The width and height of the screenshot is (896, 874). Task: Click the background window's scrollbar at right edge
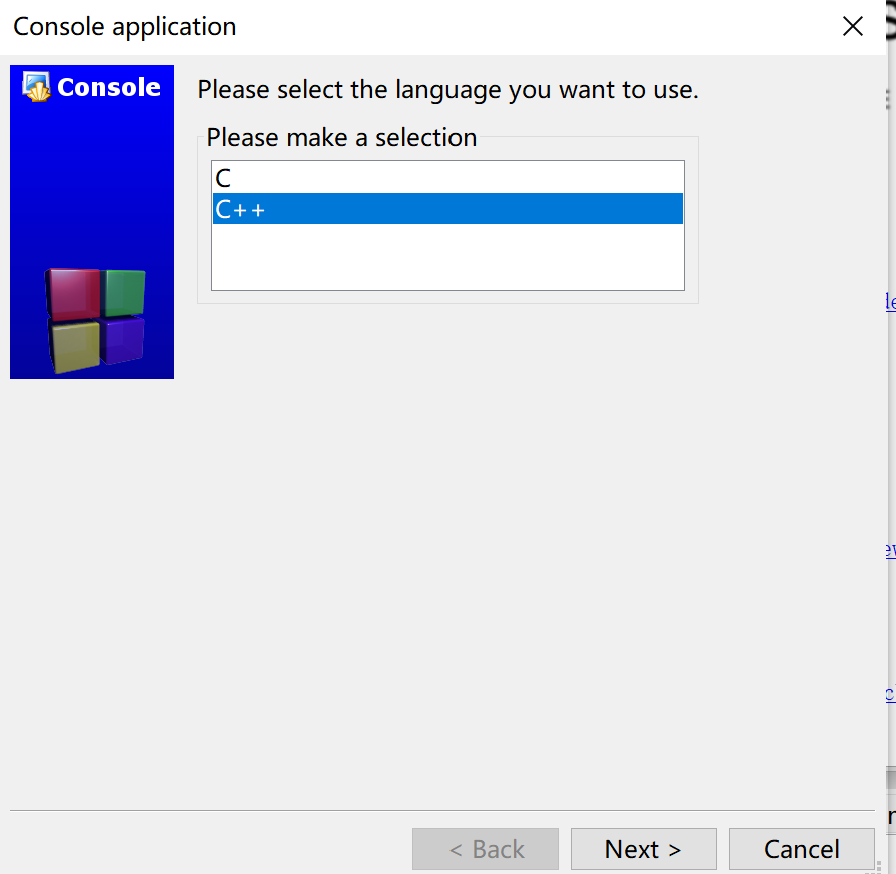pos(891,779)
